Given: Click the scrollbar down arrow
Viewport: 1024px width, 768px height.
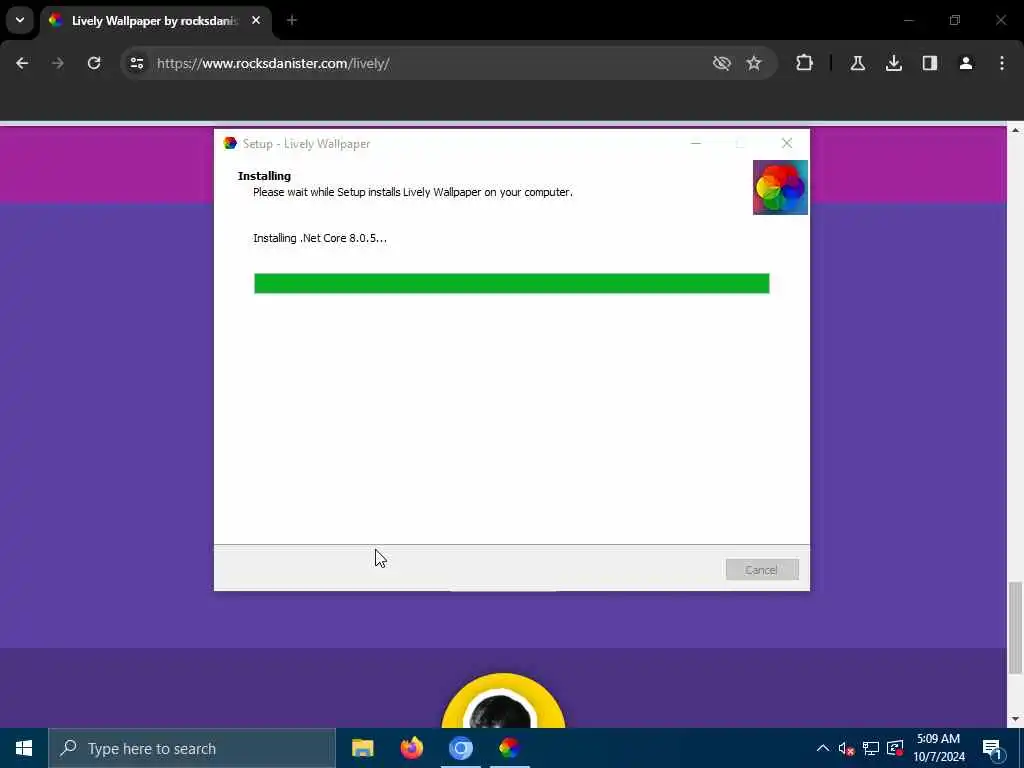Looking at the screenshot, I should tap(1015, 719).
